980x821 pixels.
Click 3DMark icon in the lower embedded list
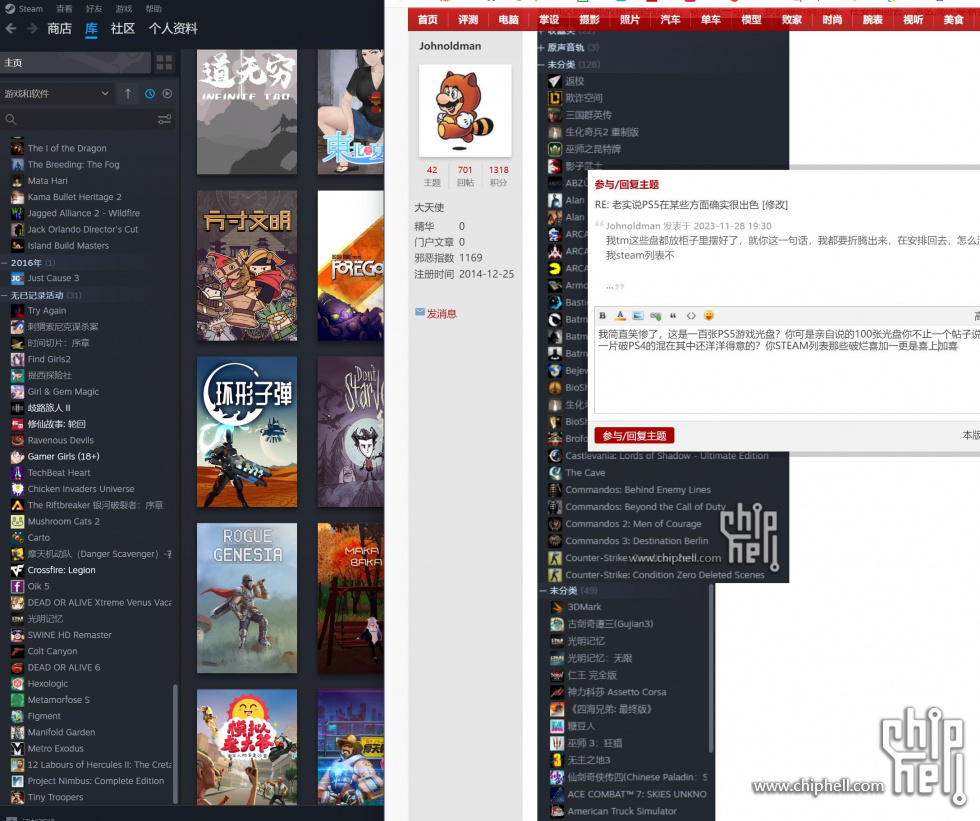[557, 607]
